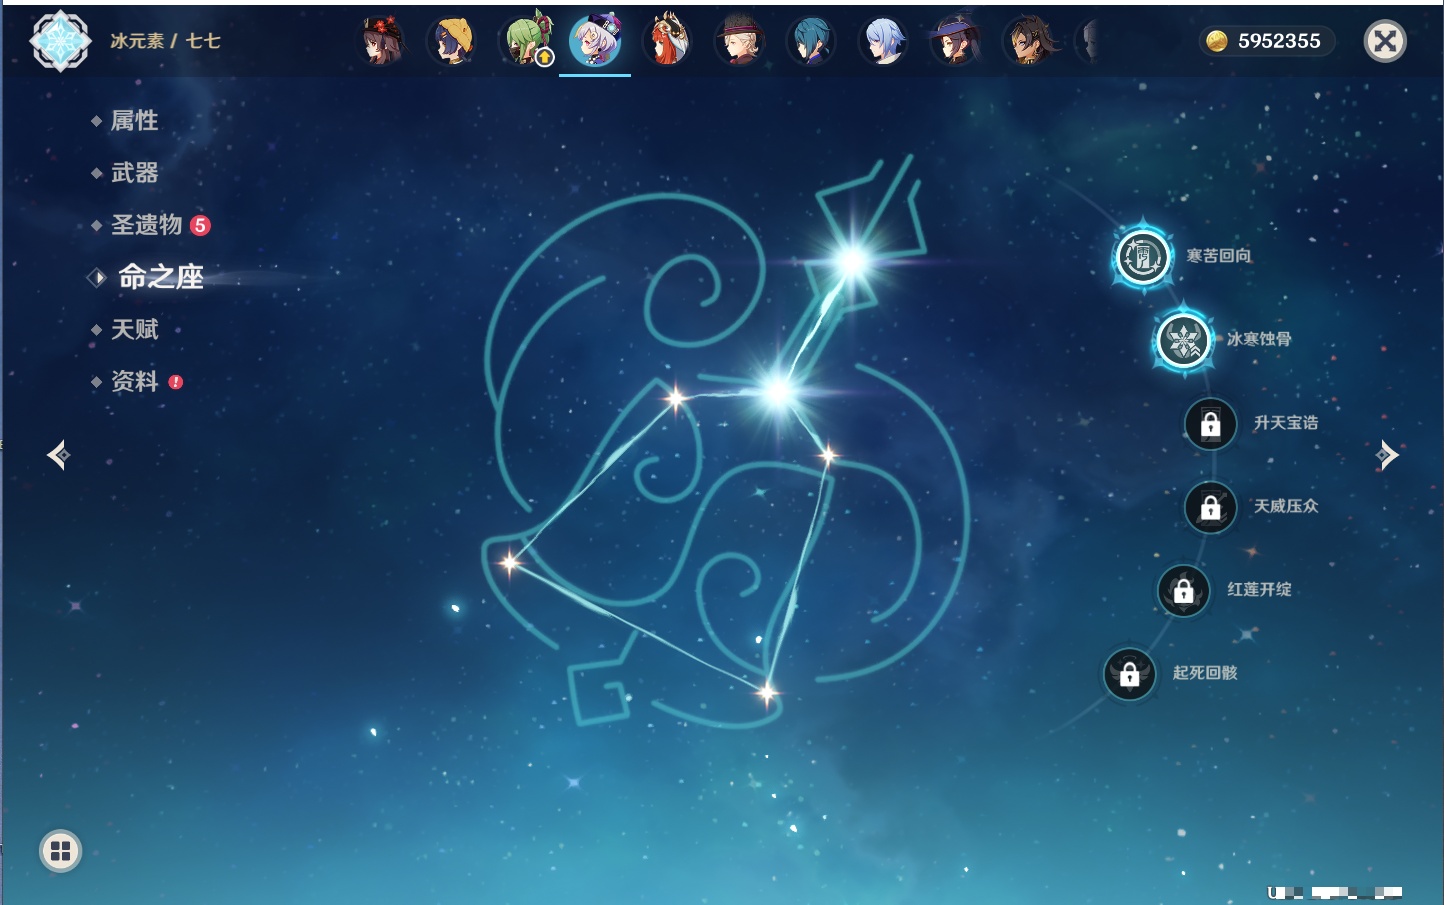1444x905 pixels.
Task: Select Mona avatar with witch hat
Action: pos(955,41)
